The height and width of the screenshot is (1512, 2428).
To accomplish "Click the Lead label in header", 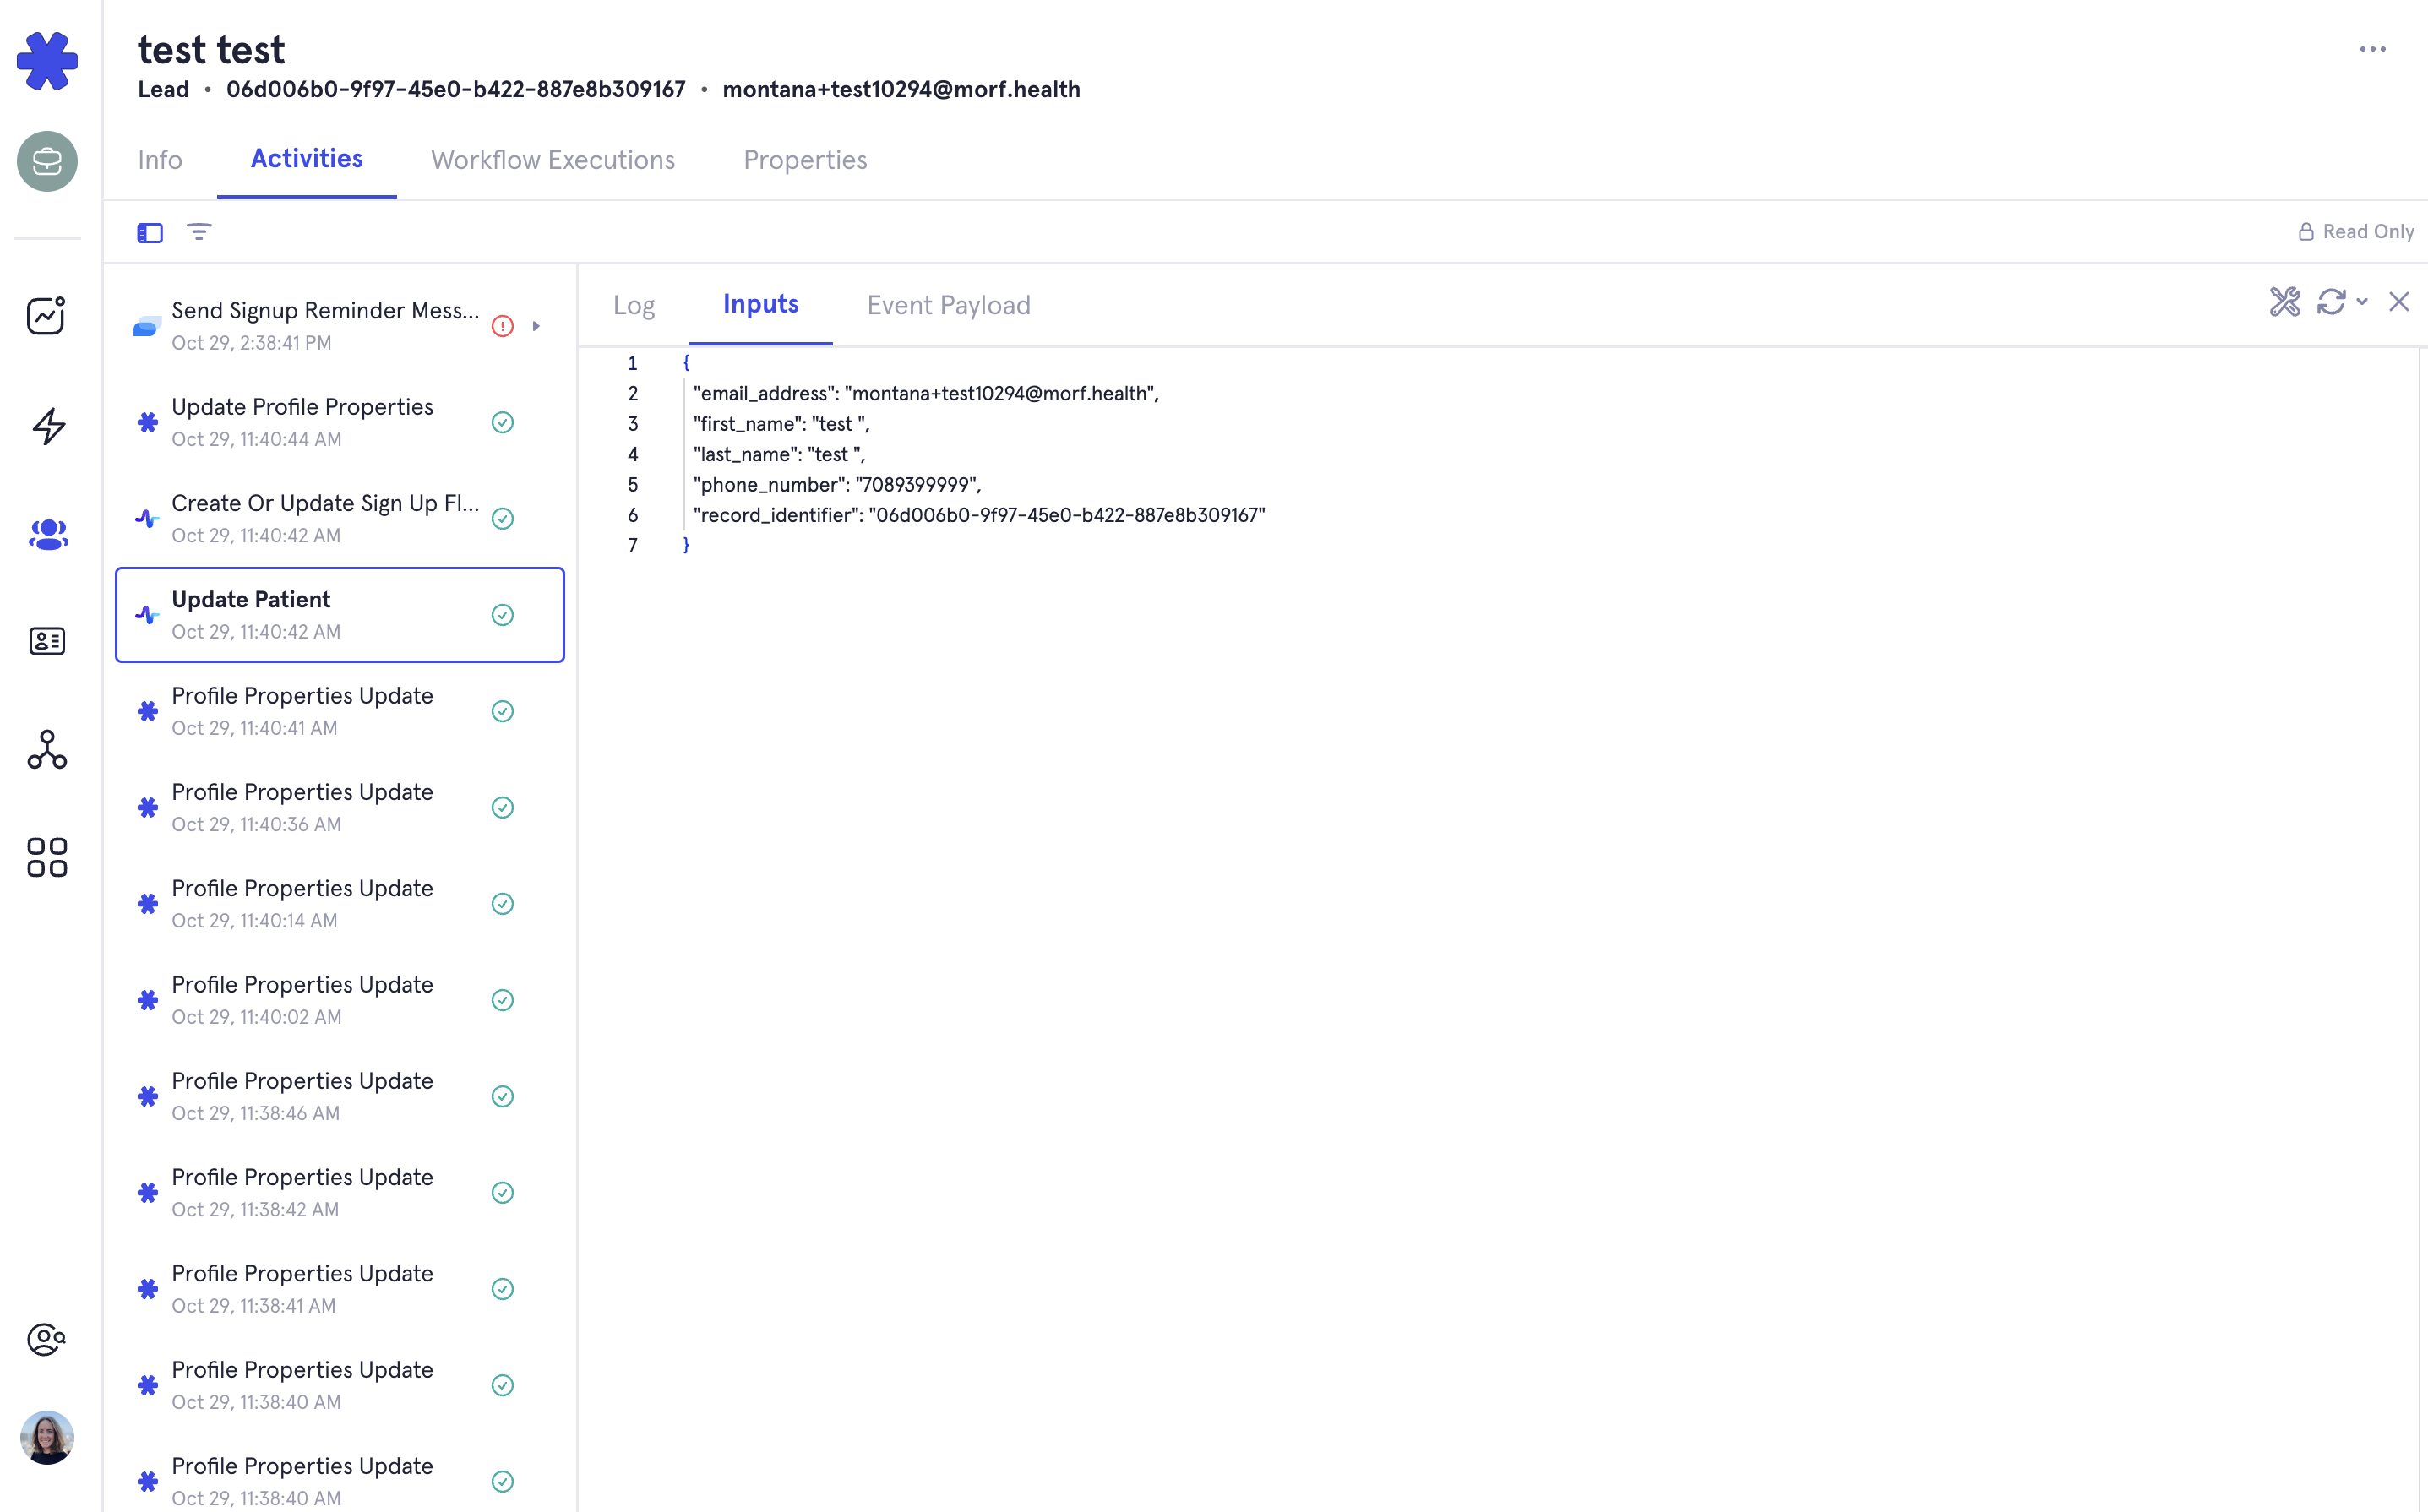I will click(163, 89).
